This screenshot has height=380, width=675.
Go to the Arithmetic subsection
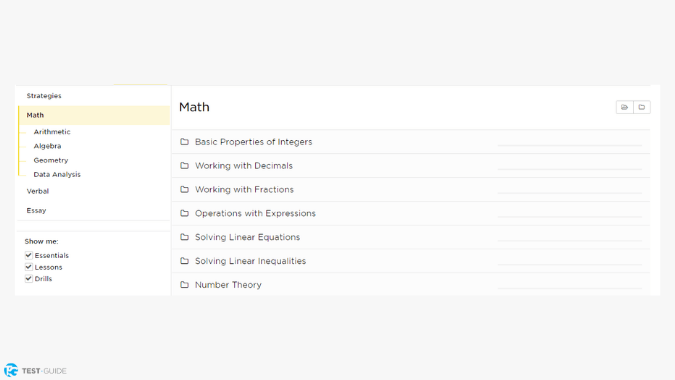pos(52,132)
